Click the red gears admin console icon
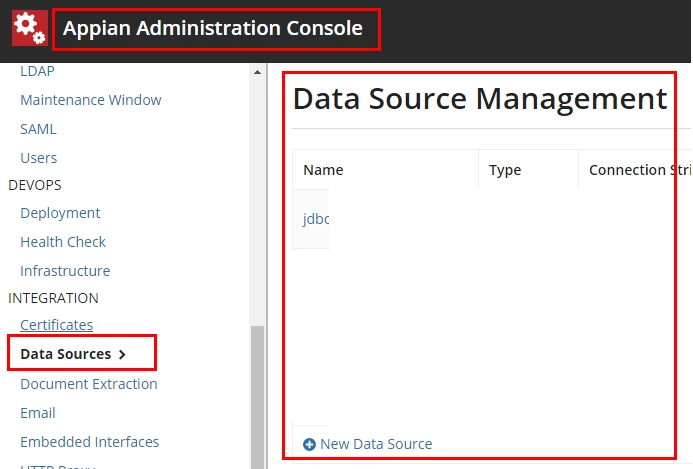This screenshot has height=469, width=693. coord(30,28)
